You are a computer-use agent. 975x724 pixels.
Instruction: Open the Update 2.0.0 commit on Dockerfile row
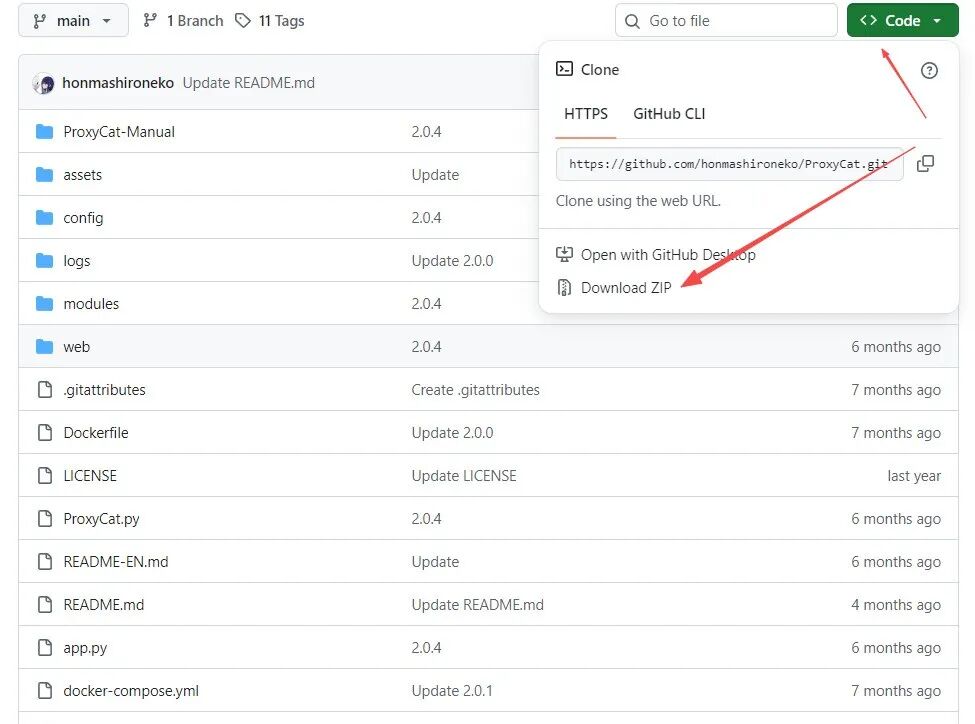[453, 433]
